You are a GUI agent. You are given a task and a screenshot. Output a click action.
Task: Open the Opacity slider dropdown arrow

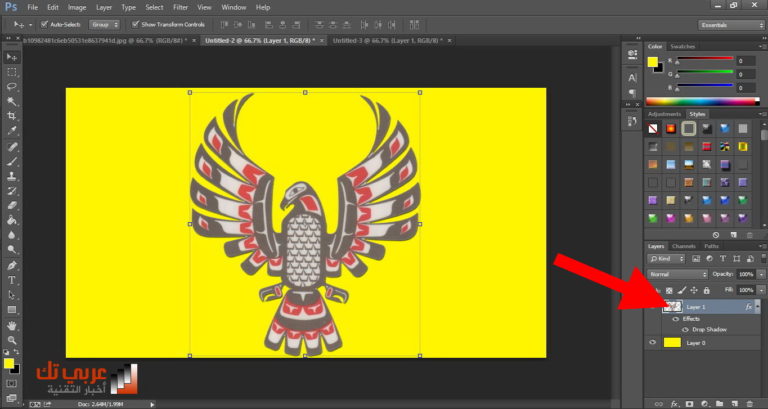tap(761, 274)
